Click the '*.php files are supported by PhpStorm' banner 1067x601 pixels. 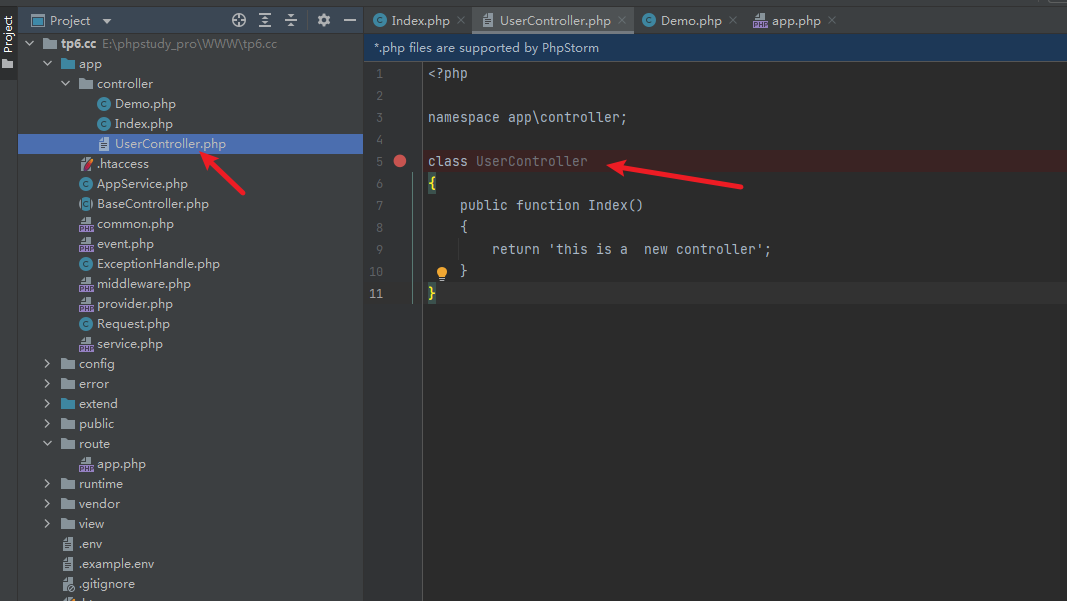pos(487,48)
